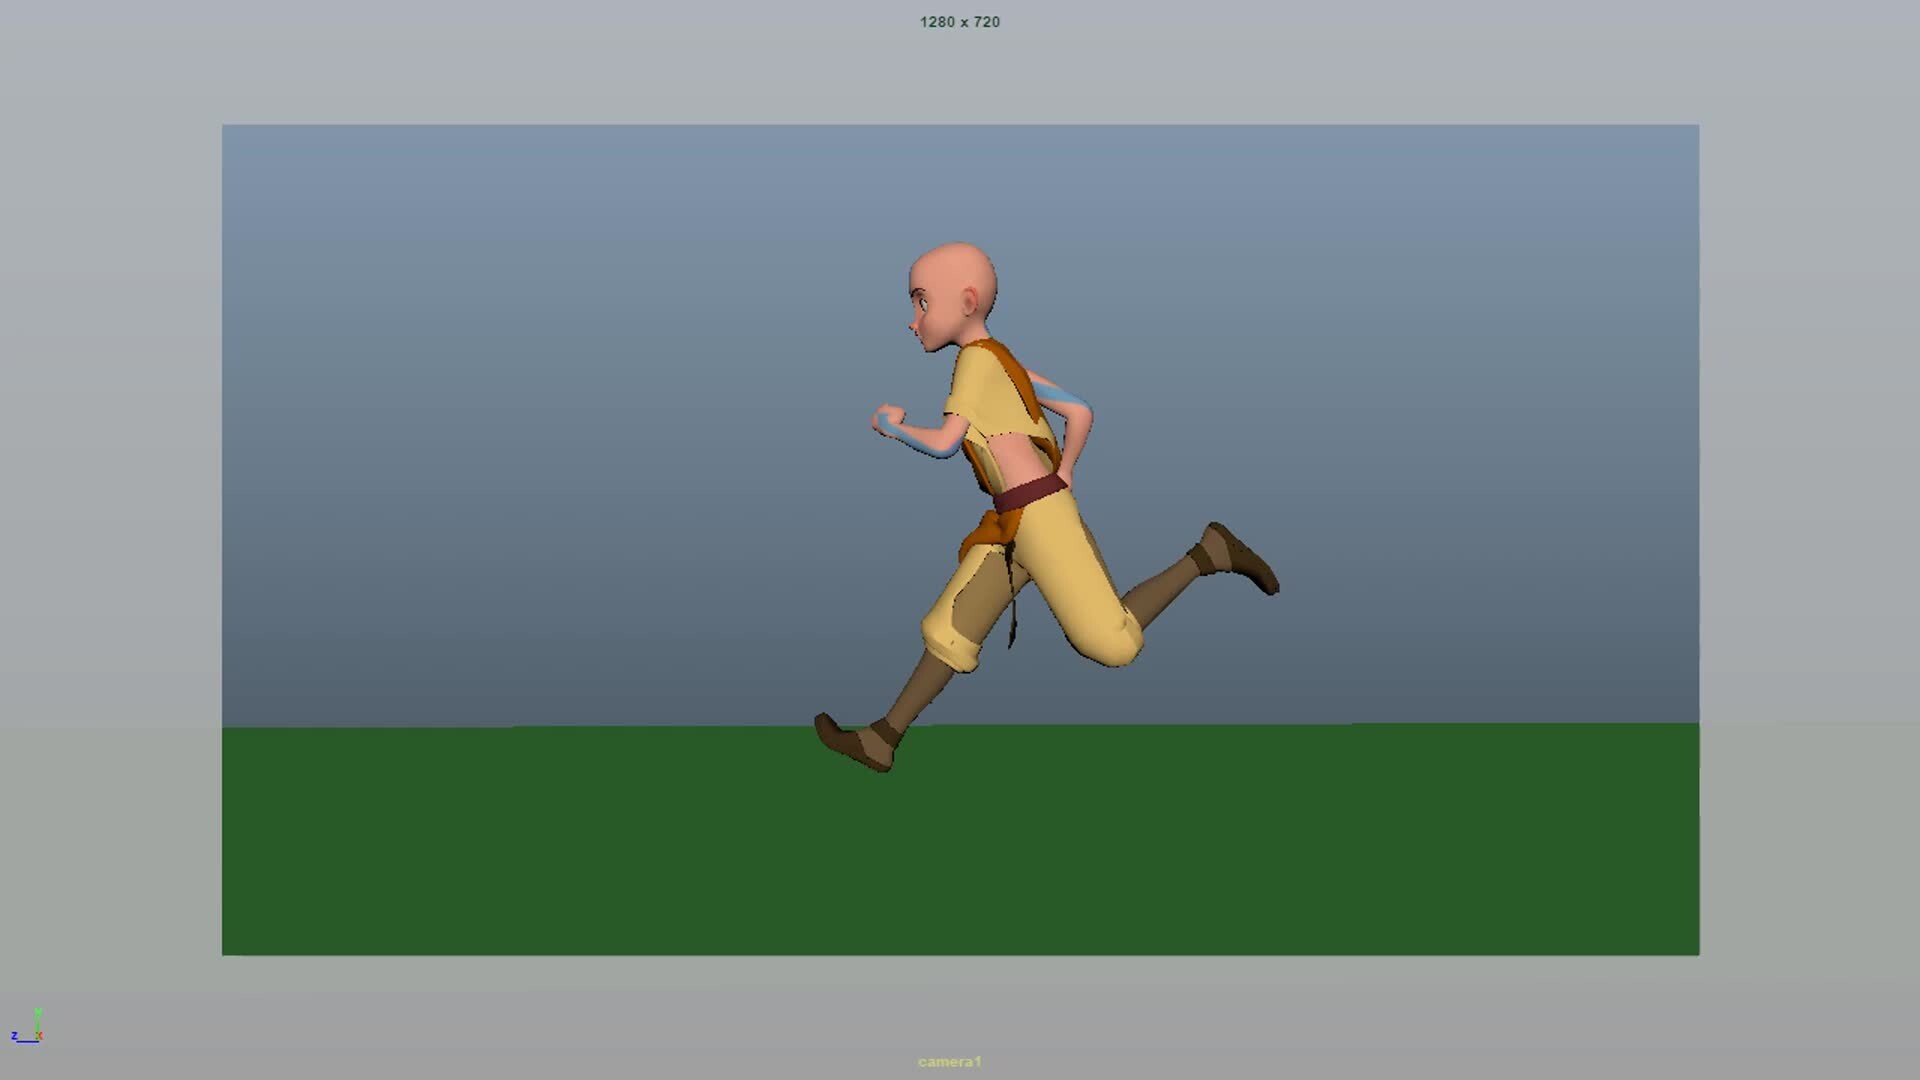
Task: Click the blue sky background area
Action: coord(500,350)
